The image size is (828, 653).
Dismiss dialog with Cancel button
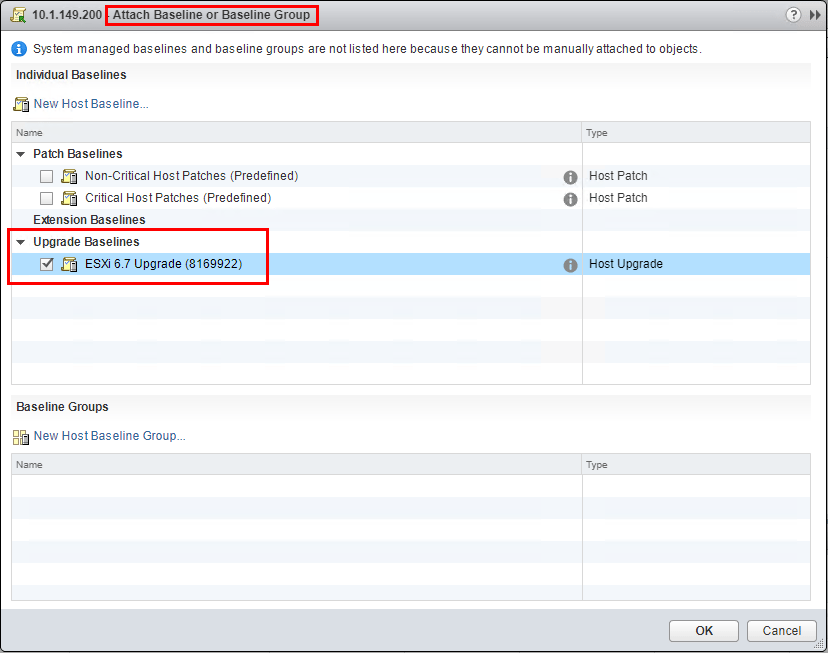click(782, 631)
